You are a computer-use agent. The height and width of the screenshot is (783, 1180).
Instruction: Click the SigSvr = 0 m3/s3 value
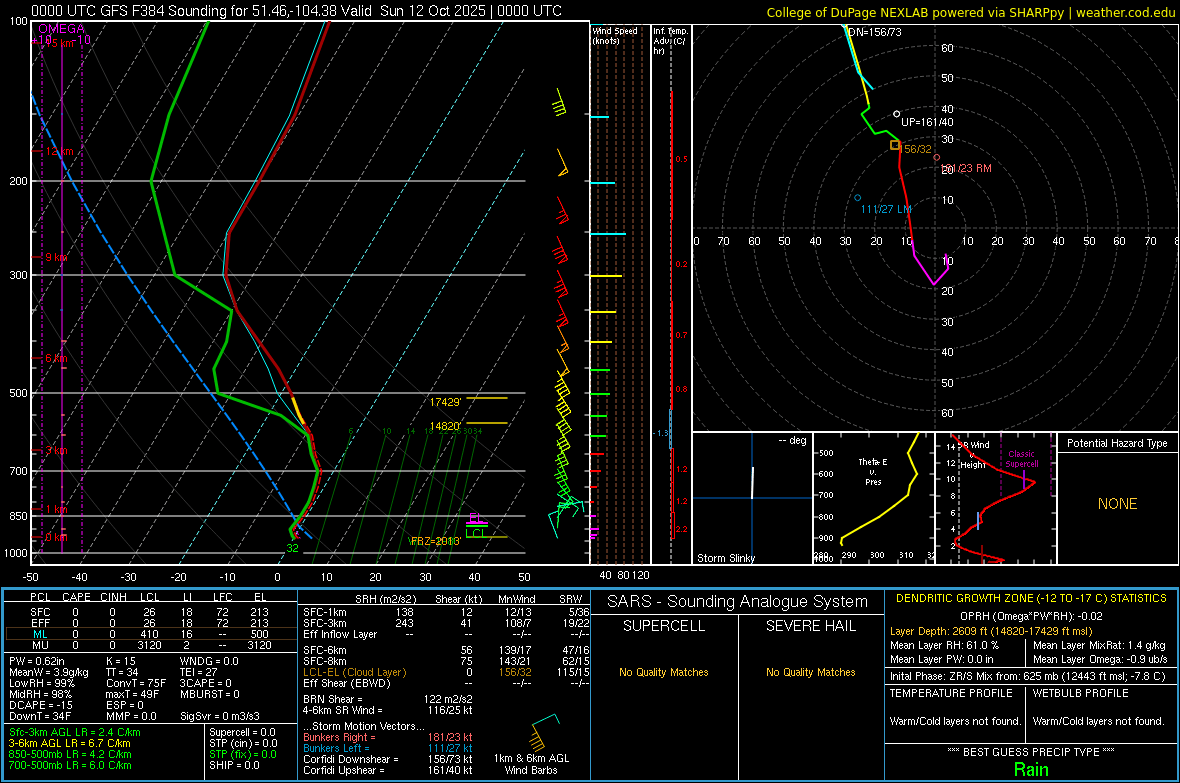tap(220, 717)
